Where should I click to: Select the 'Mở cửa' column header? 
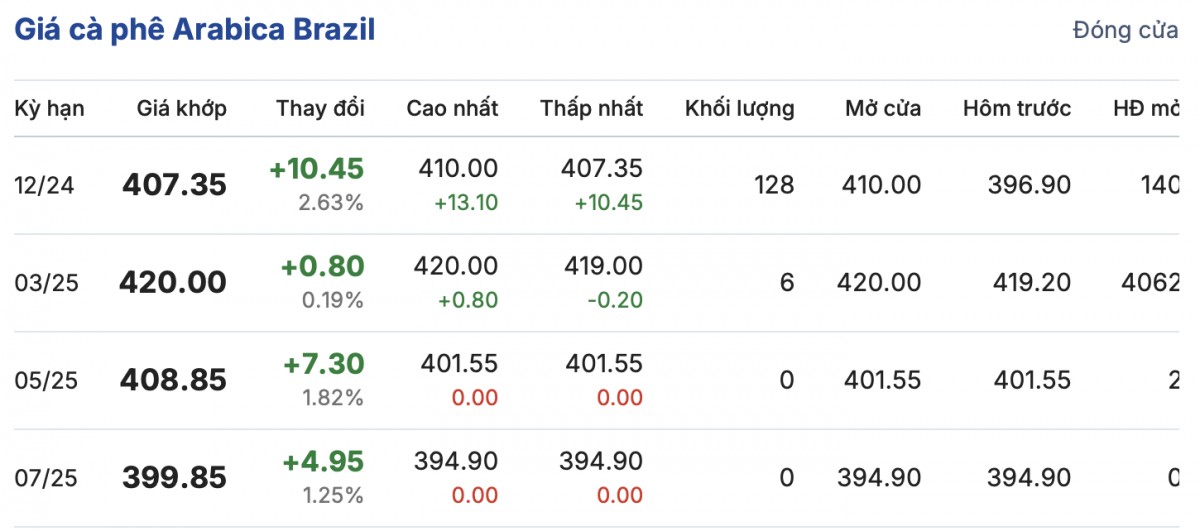tap(882, 108)
